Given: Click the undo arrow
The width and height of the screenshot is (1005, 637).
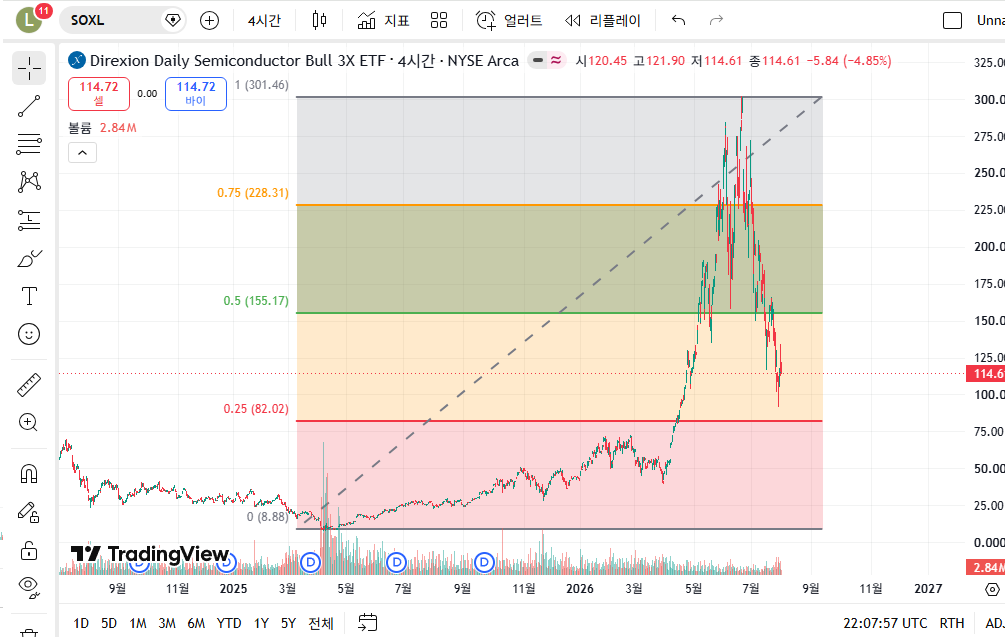Looking at the screenshot, I should [x=678, y=21].
